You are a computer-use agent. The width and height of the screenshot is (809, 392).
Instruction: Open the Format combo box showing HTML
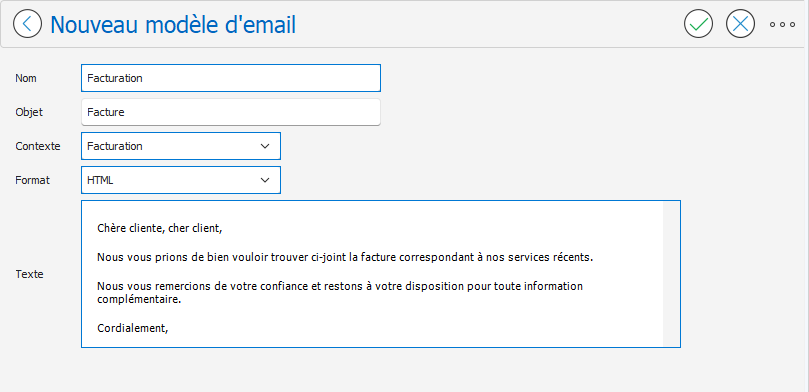point(181,180)
